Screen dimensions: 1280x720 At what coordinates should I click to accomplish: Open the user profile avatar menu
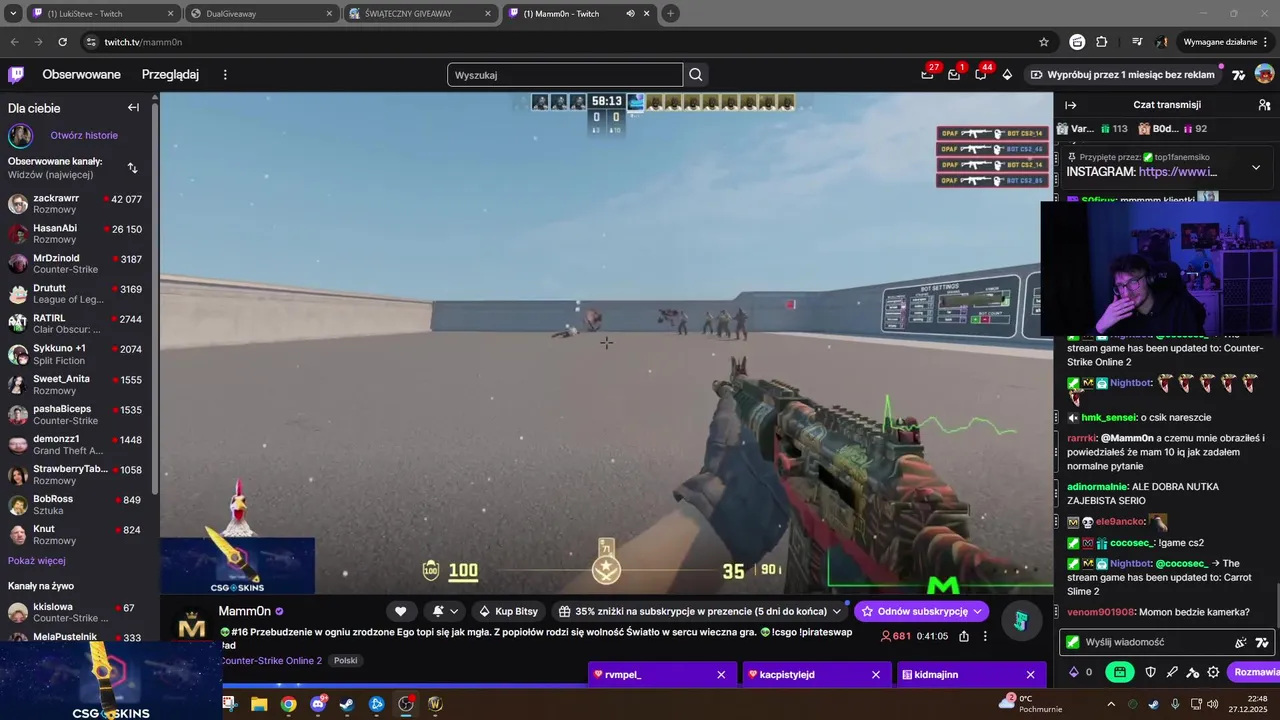[1264, 75]
